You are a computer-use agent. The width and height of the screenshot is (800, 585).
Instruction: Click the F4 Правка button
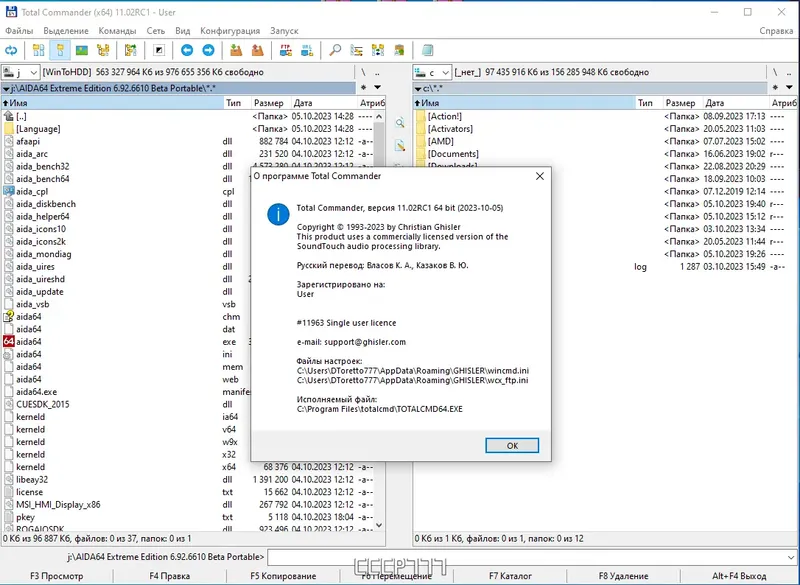pos(169,576)
